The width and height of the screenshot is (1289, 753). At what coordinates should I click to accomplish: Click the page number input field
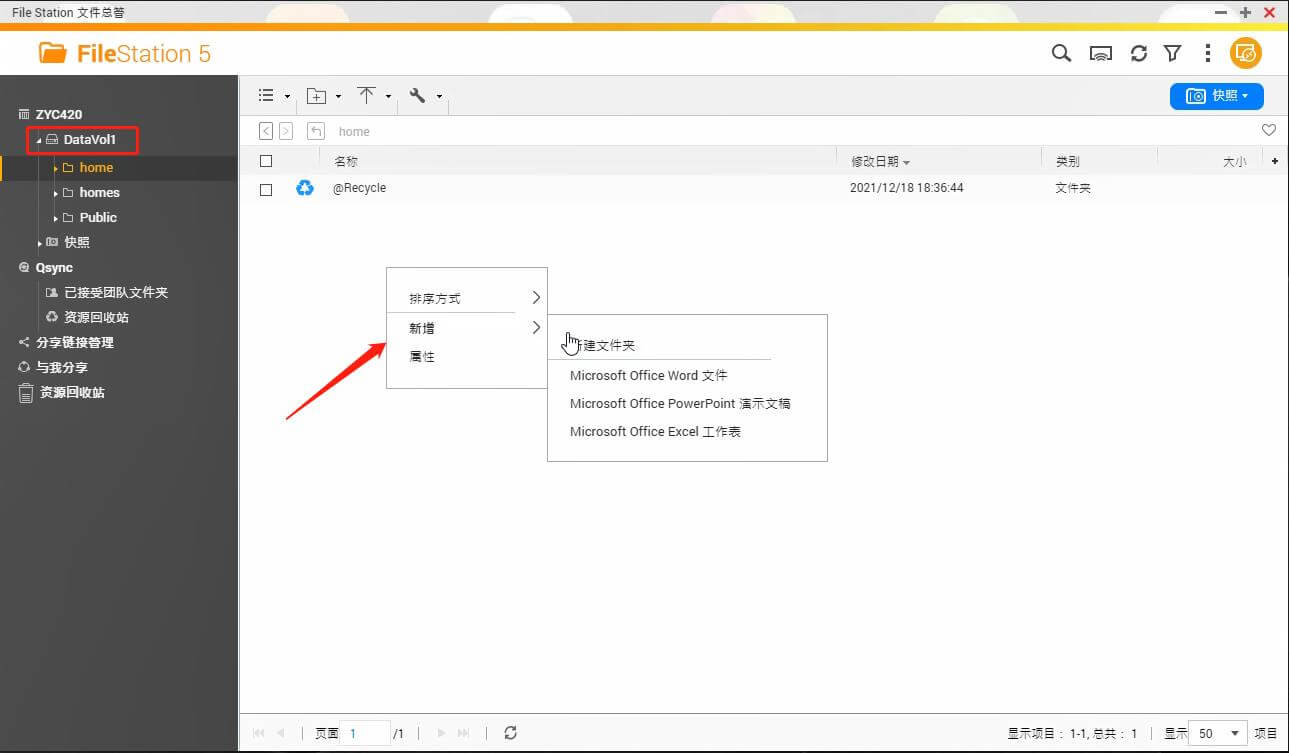365,733
